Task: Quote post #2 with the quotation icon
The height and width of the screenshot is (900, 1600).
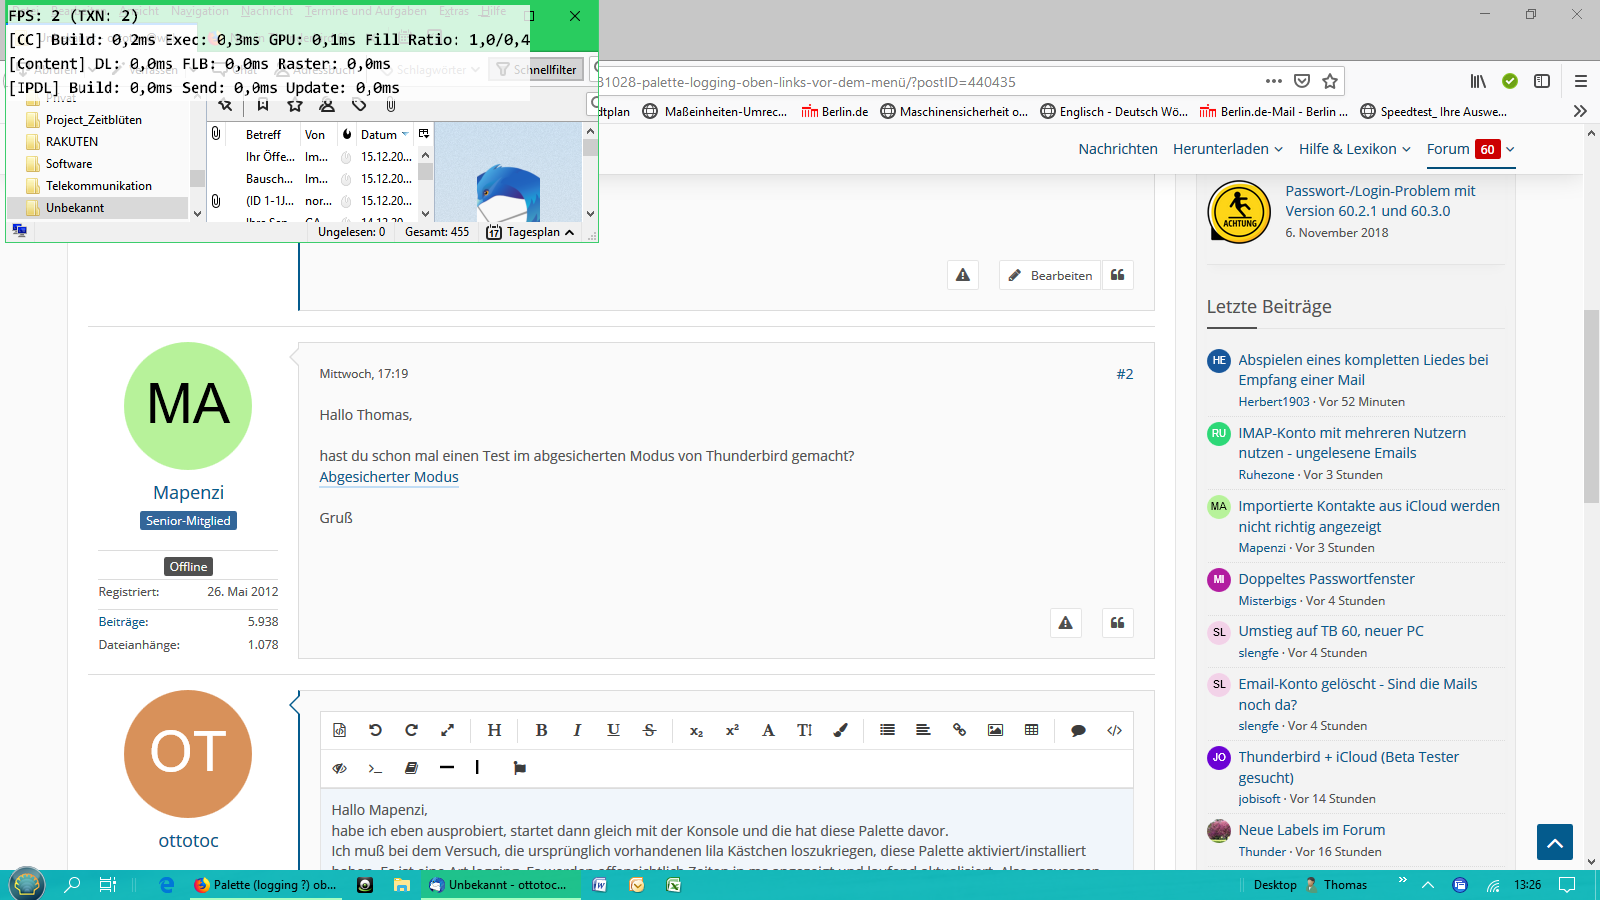Action: pos(1117,623)
